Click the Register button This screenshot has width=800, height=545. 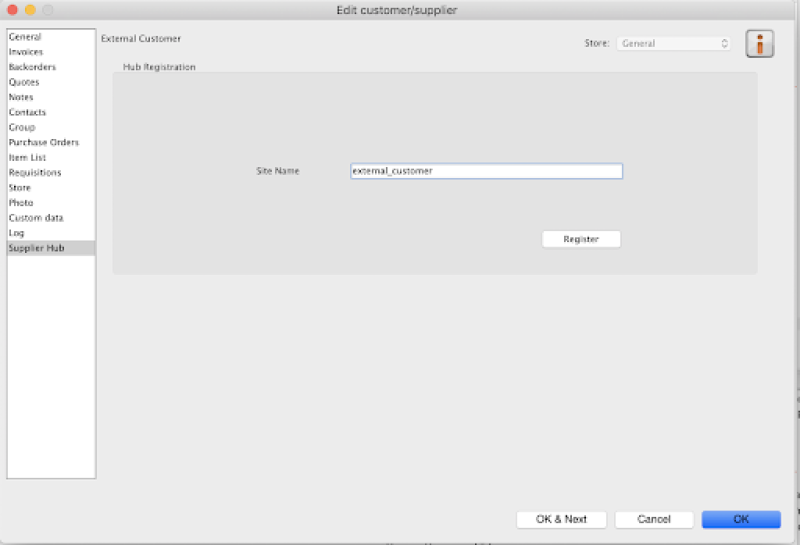(581, 240)
